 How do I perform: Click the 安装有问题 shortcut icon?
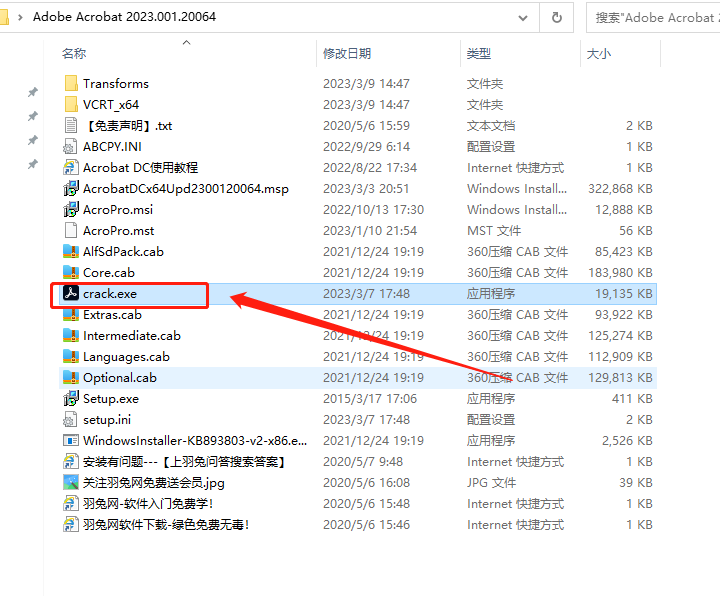70,462
